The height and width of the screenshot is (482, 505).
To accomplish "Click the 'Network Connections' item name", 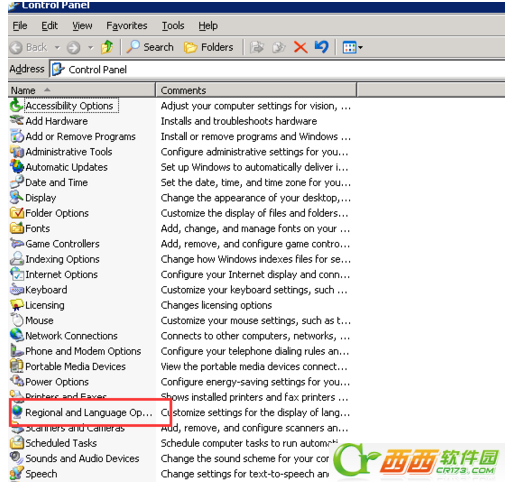I will coord(71,336).
